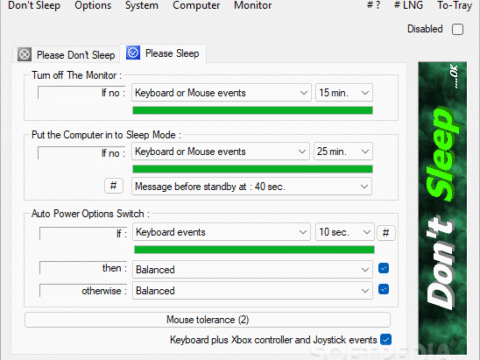Switch to Please Don't Sleep tab
Screen dimensions: 480x360
click(67, 54)
